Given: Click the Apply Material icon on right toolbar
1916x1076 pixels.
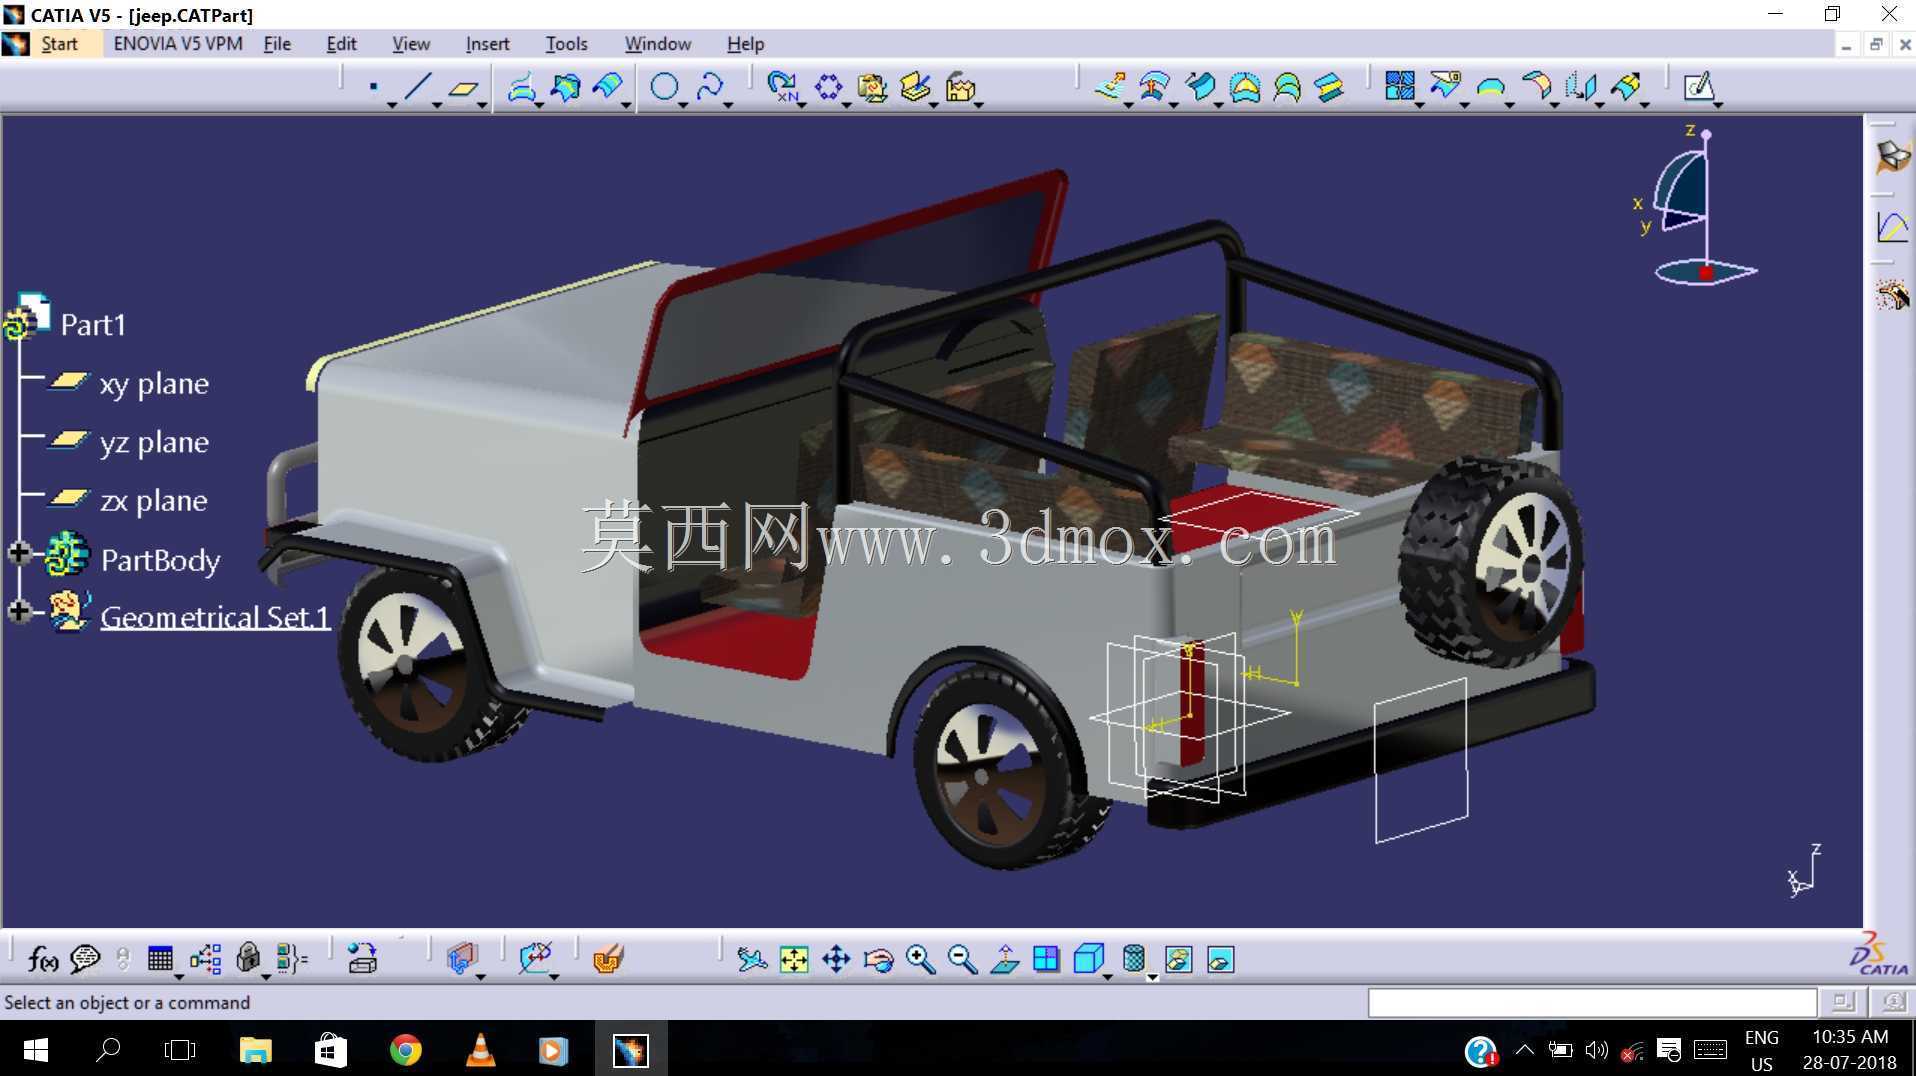Looking at the screenshot, I should pos(1892,157).
